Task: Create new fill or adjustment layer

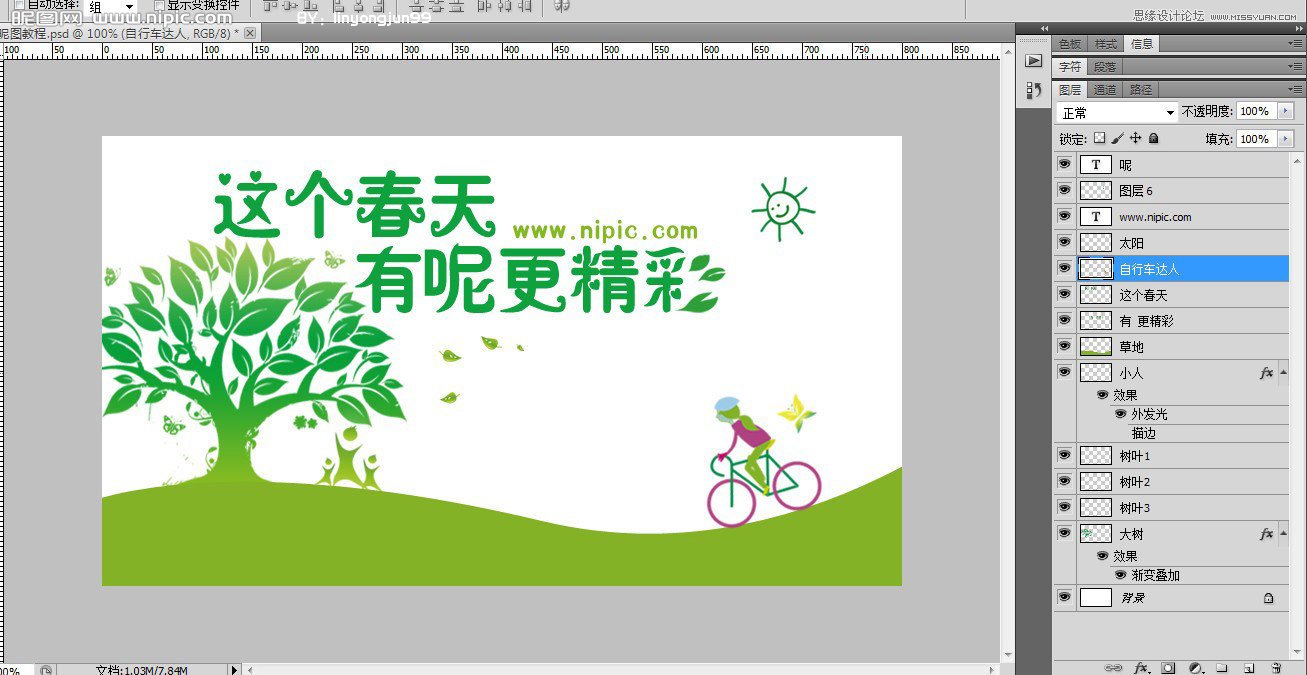Action: tap(1195, 667)
